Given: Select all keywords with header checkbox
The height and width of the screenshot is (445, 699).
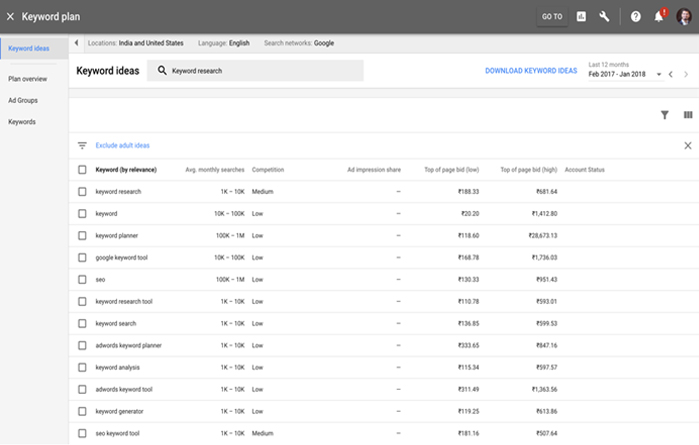Looking at the screenshot, I should click(x=82, y=169).
